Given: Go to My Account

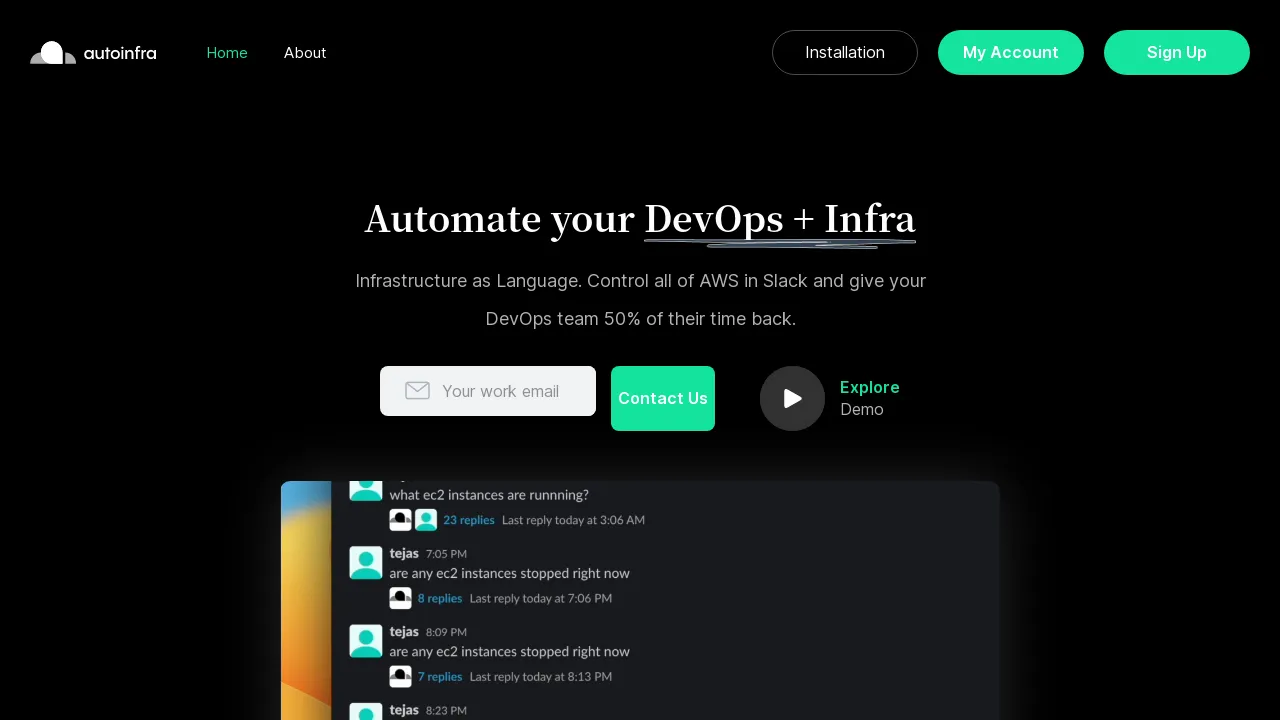Looking at the screenshot, I should 1010,52.
